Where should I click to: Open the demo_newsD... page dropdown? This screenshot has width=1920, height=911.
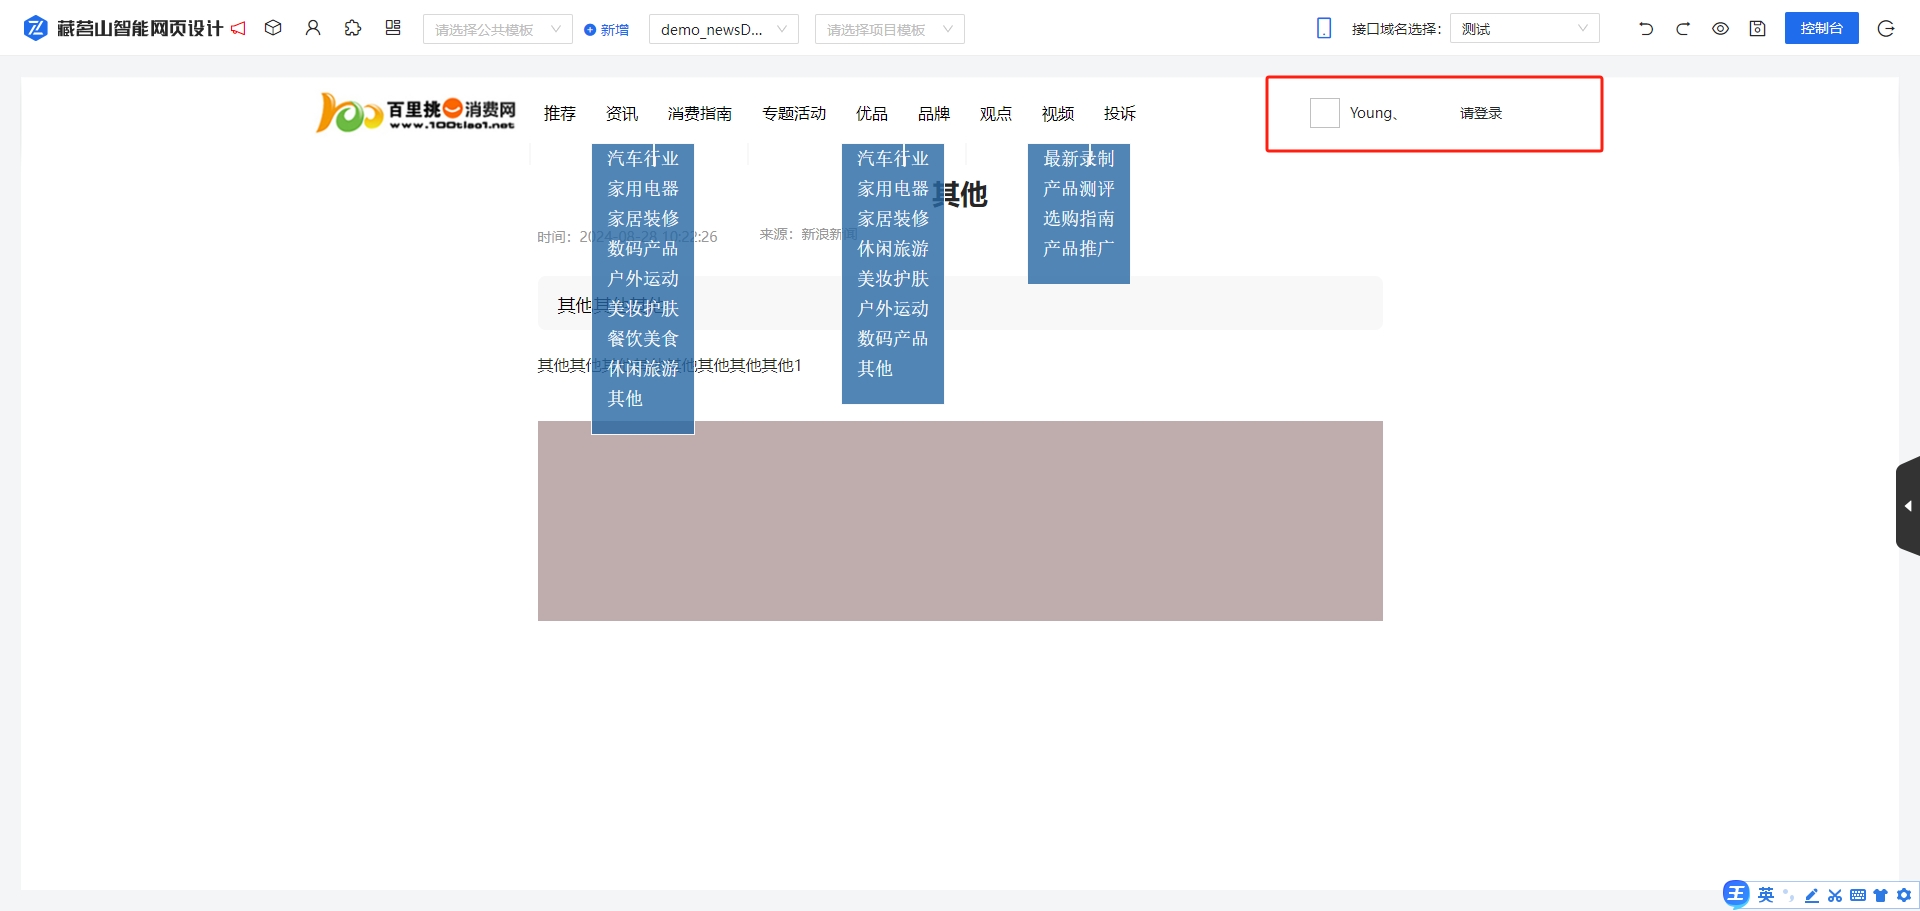[724, 29]
